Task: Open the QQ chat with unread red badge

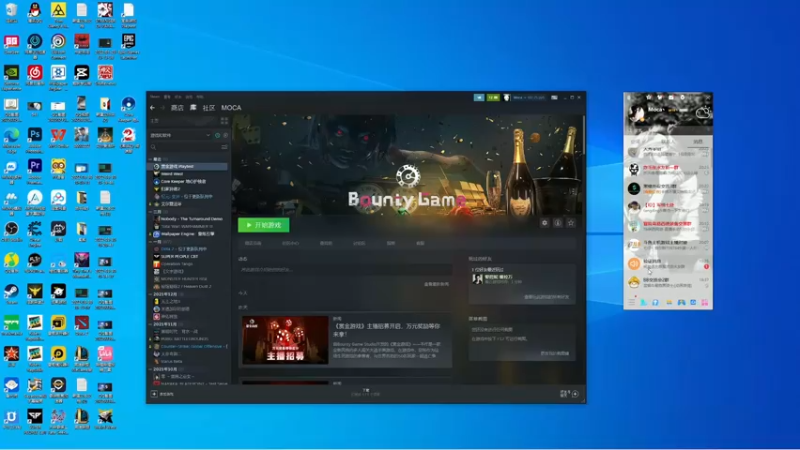Action: 668,264
